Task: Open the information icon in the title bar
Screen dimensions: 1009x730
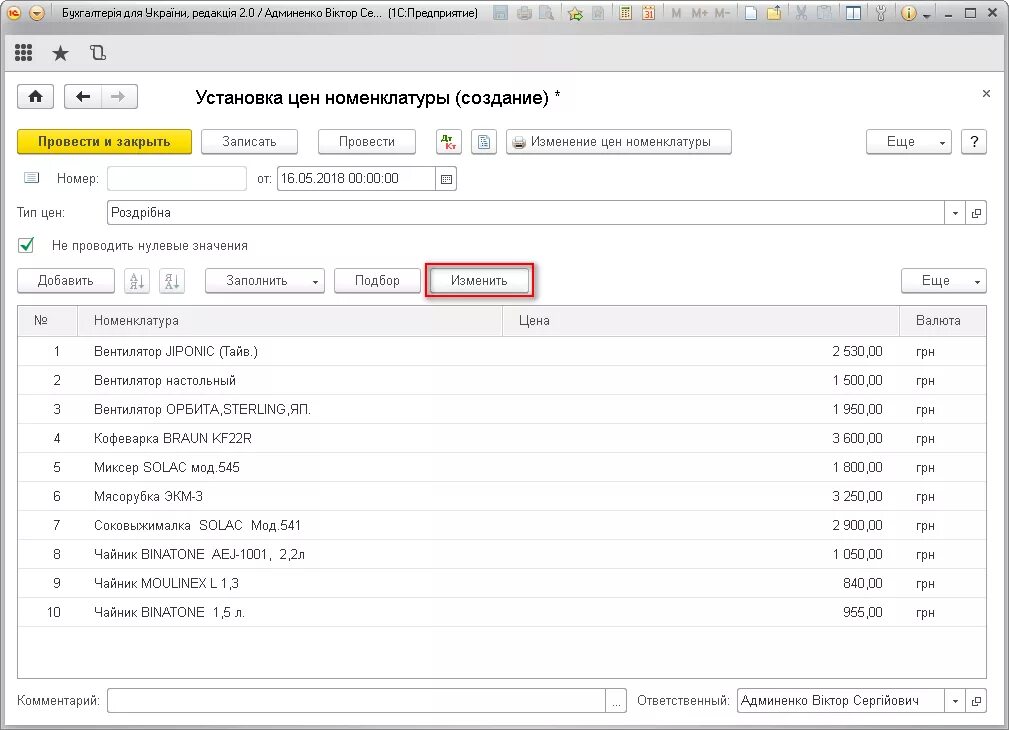Action: pos(909,13)
